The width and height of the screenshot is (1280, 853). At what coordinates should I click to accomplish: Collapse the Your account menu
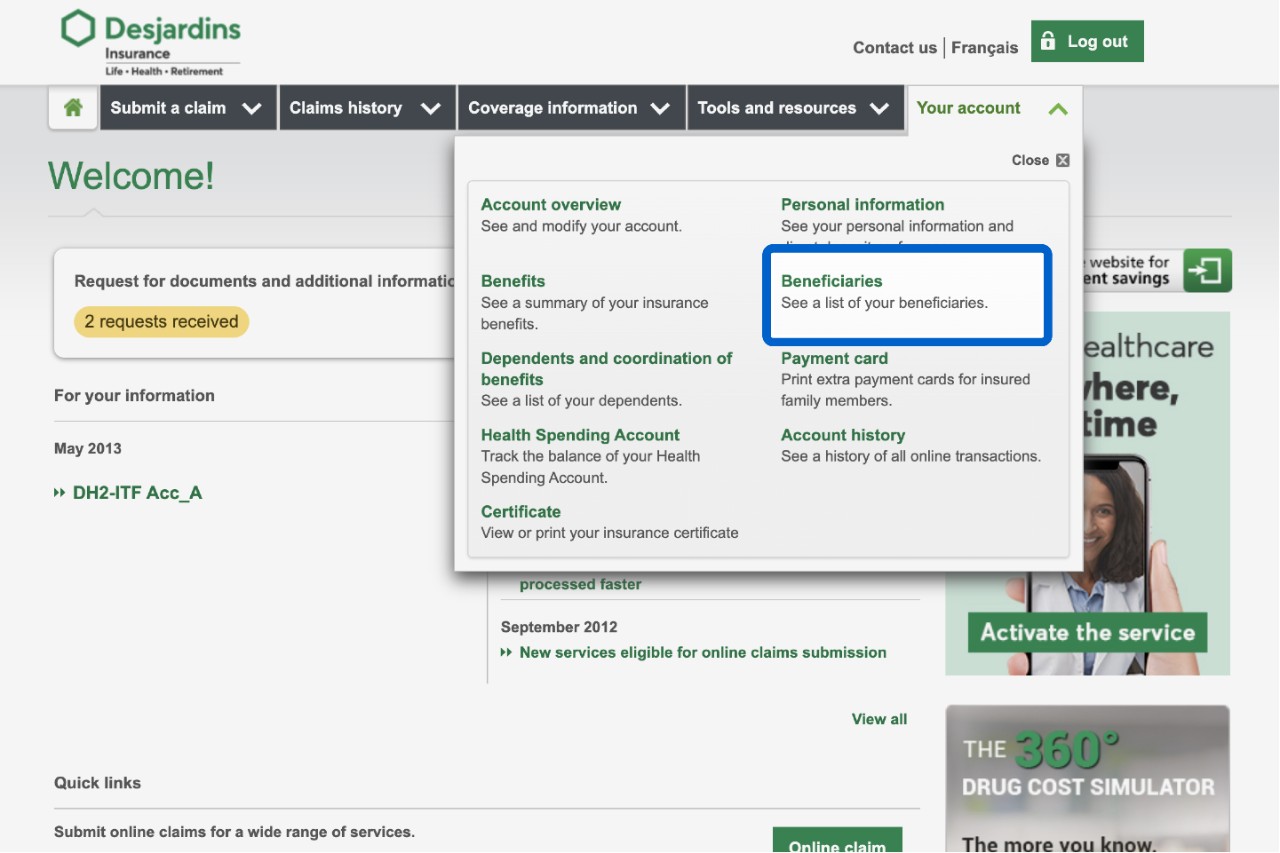[x=992, y=108]
